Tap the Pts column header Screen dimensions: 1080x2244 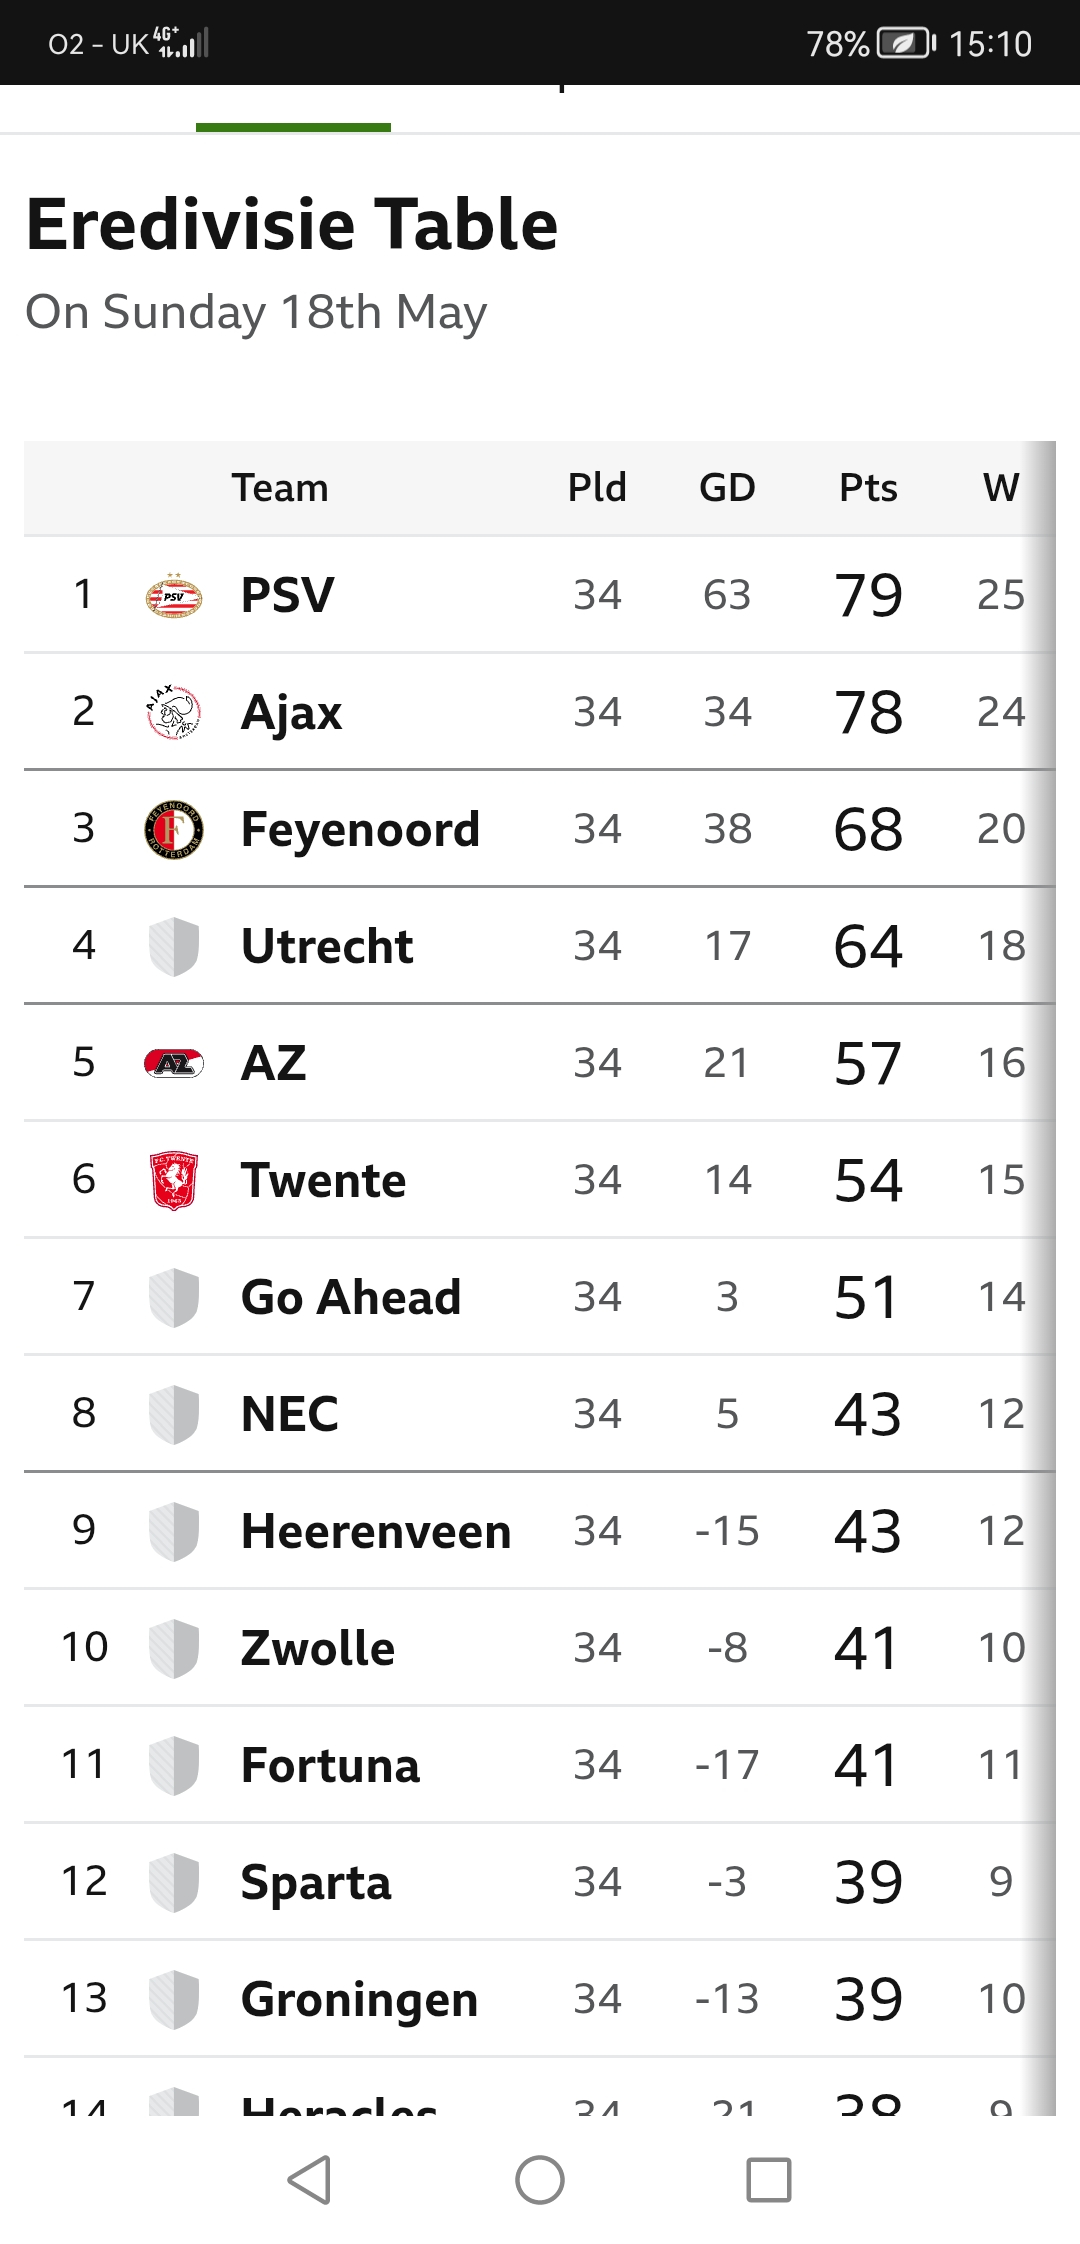(868, 488)
